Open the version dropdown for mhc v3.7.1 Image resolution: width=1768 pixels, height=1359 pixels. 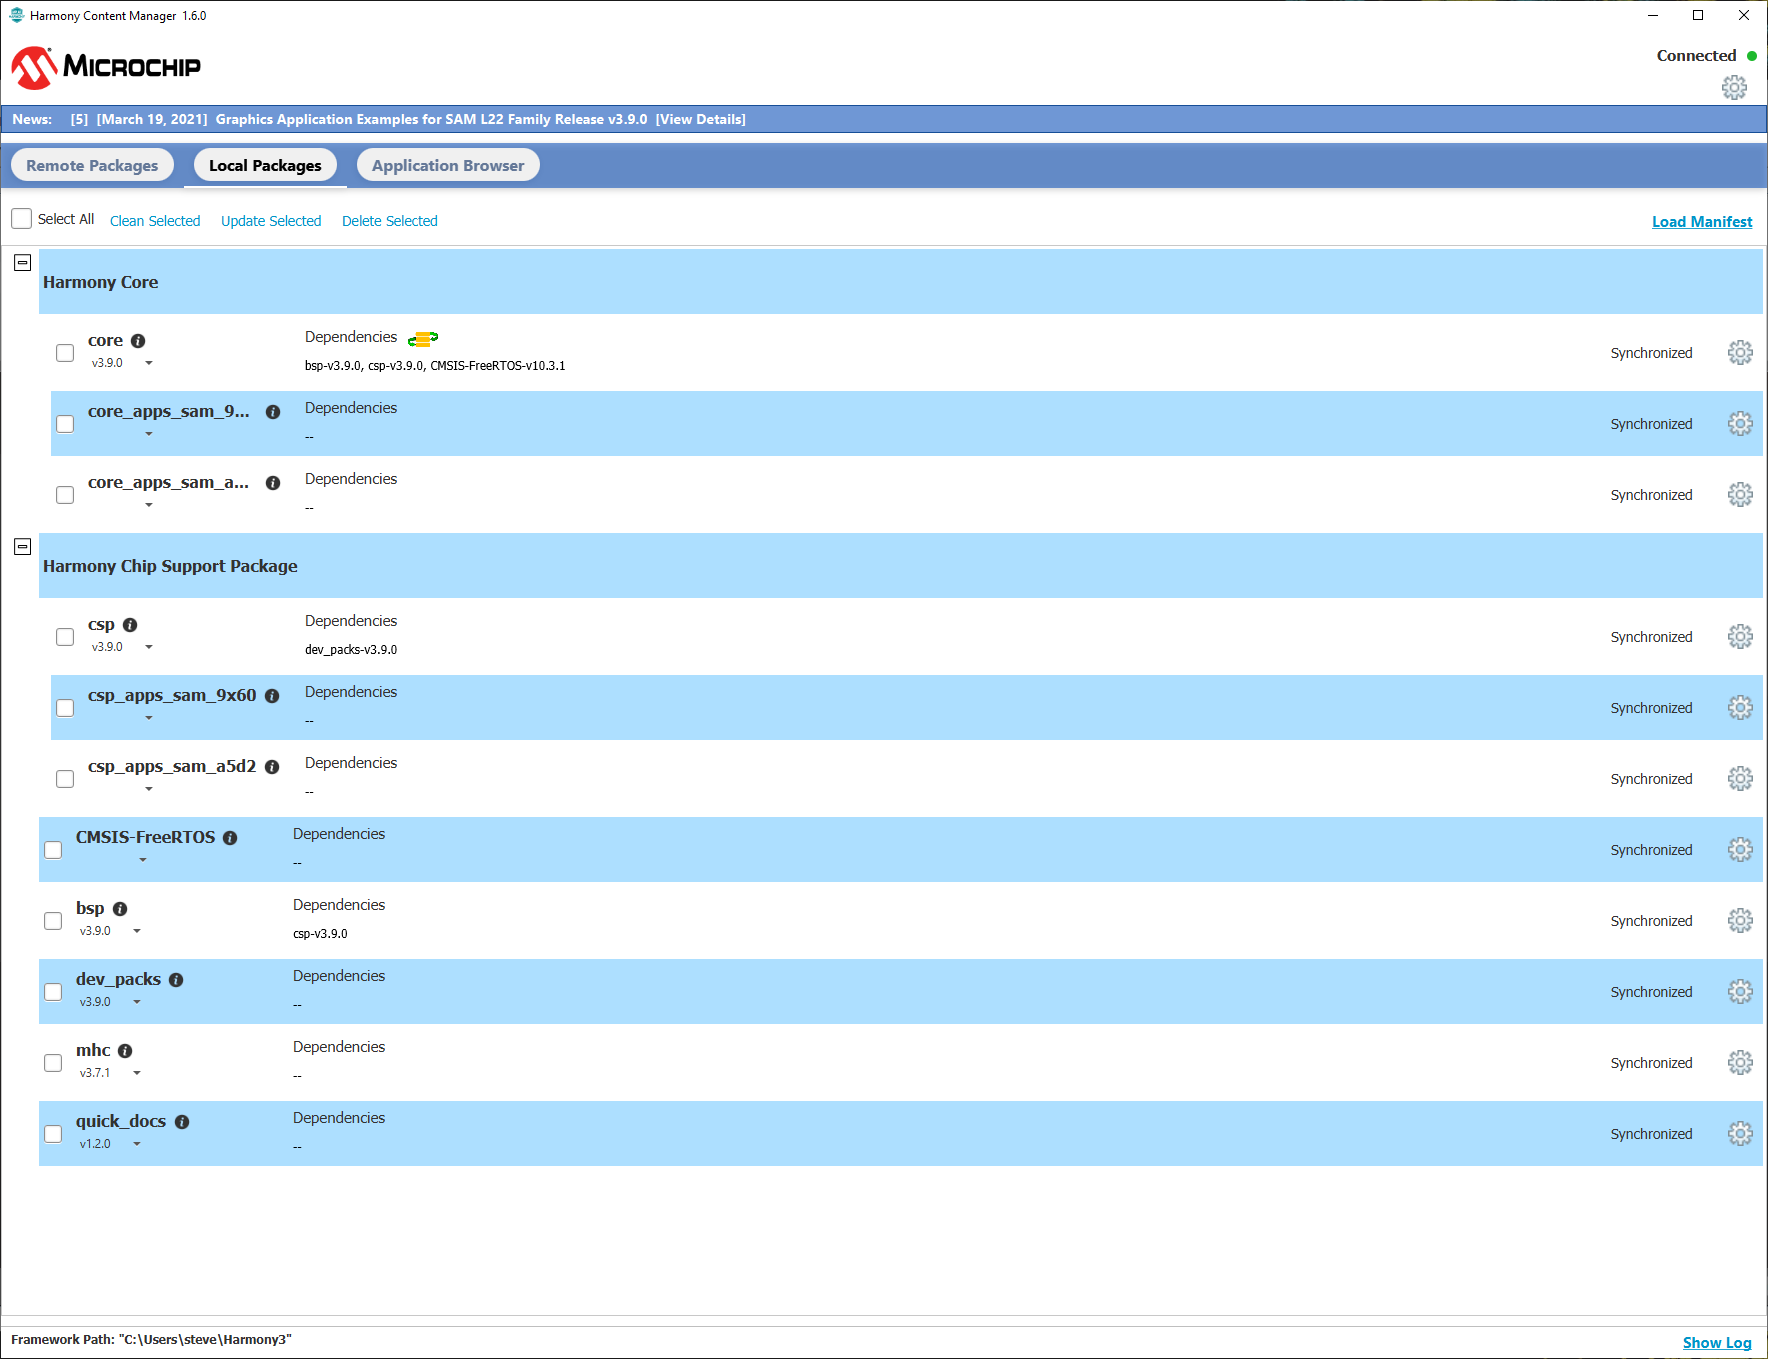(137, 1072)
